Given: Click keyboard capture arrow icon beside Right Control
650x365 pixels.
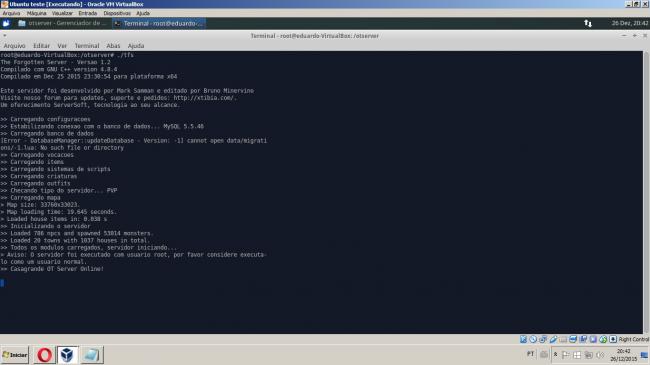Looking at the screenshot, I should tap(613, 339).
